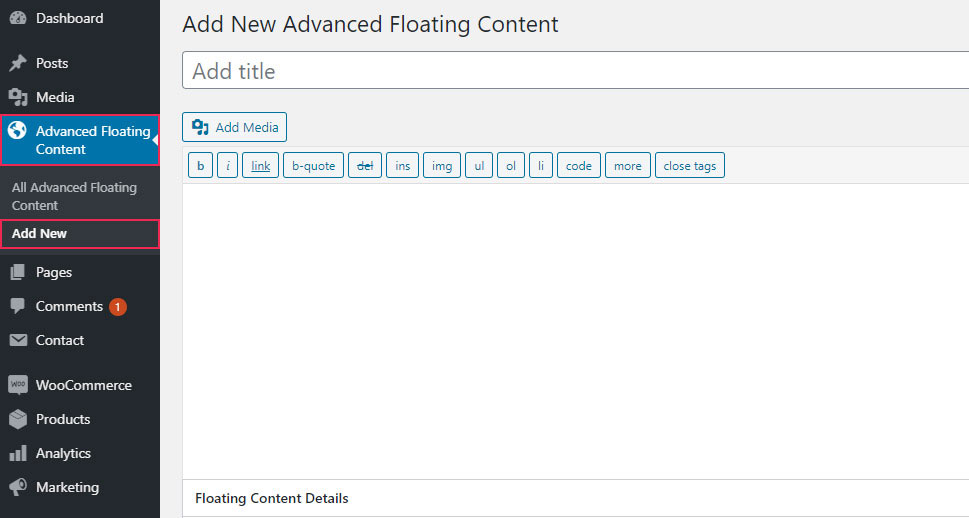
Task: Click the Products box icon
Action: pyautogui.click(x=18, y=419)
